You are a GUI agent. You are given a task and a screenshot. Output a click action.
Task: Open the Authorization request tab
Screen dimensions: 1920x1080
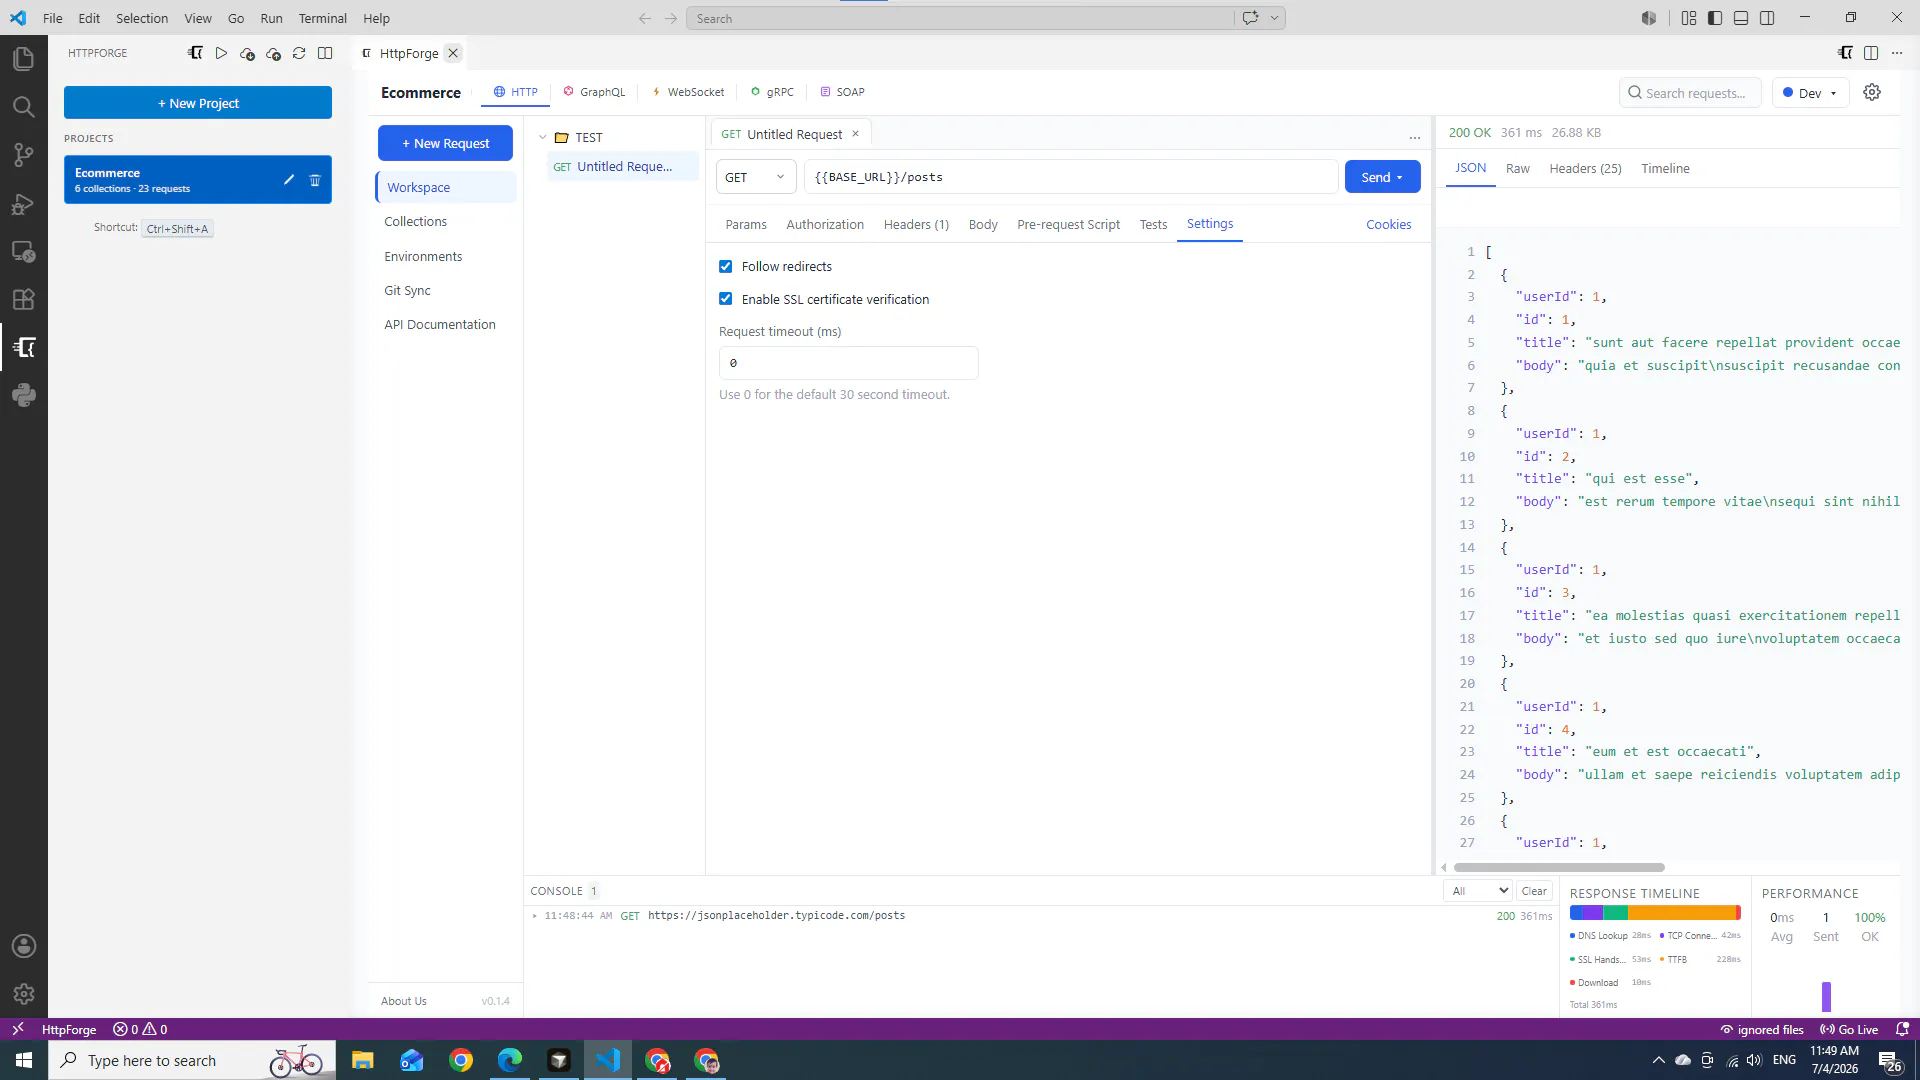click(825, 225)
